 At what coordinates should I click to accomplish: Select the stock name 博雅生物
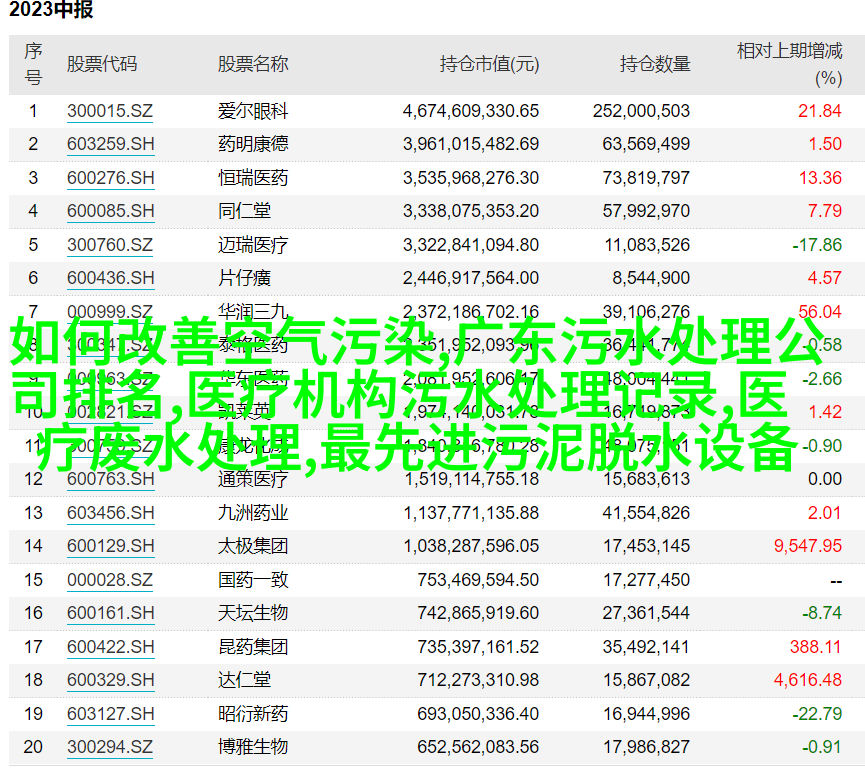[x=253, y=747]
